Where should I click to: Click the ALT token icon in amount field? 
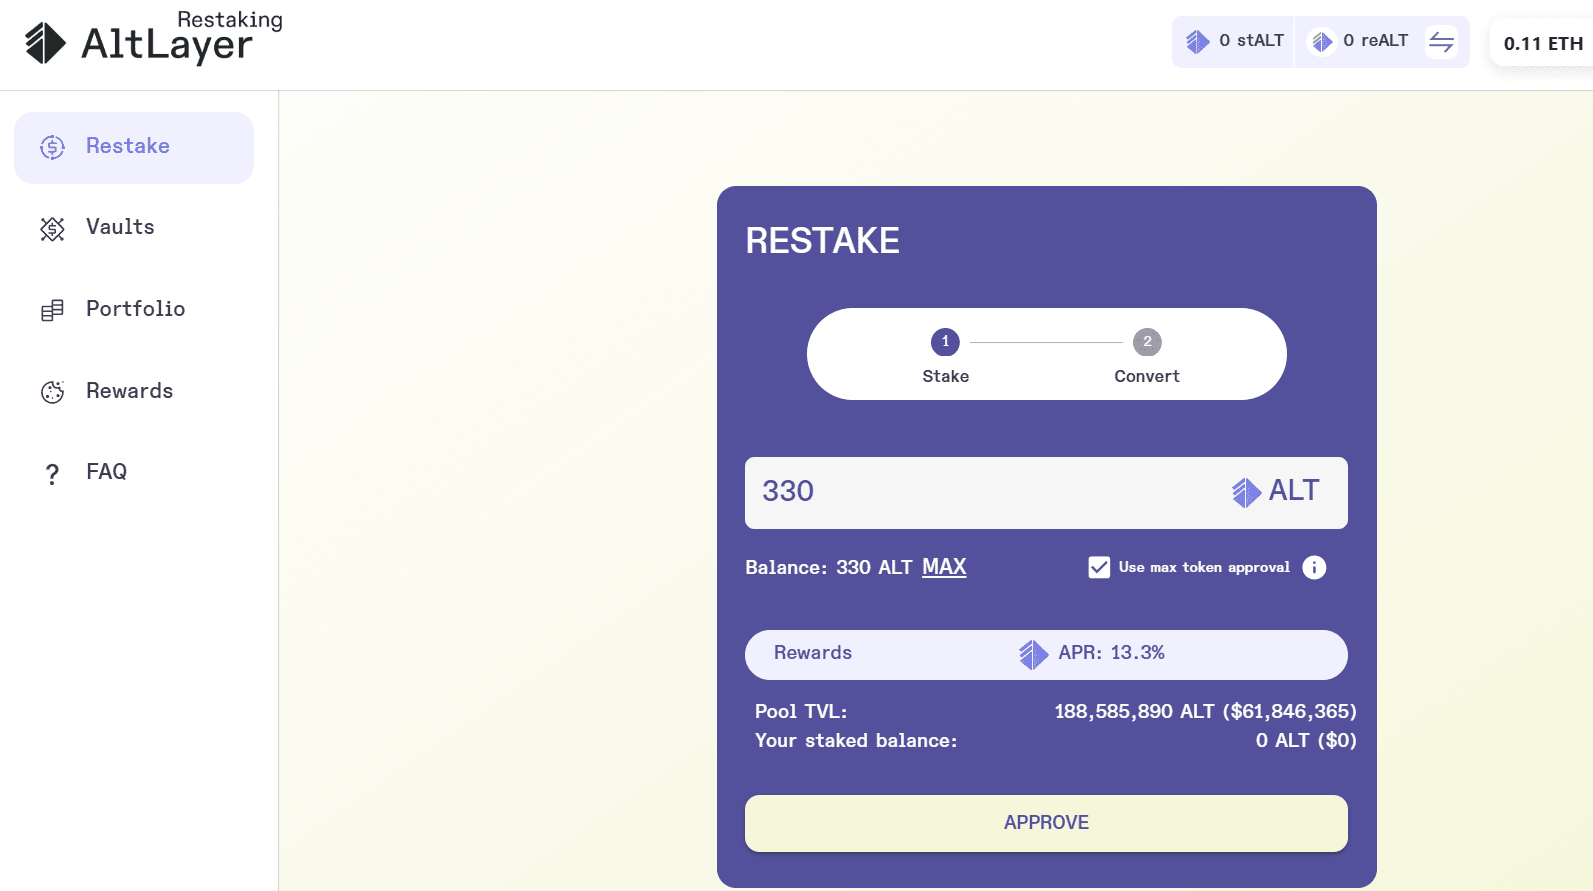(x=1246, y=492)
